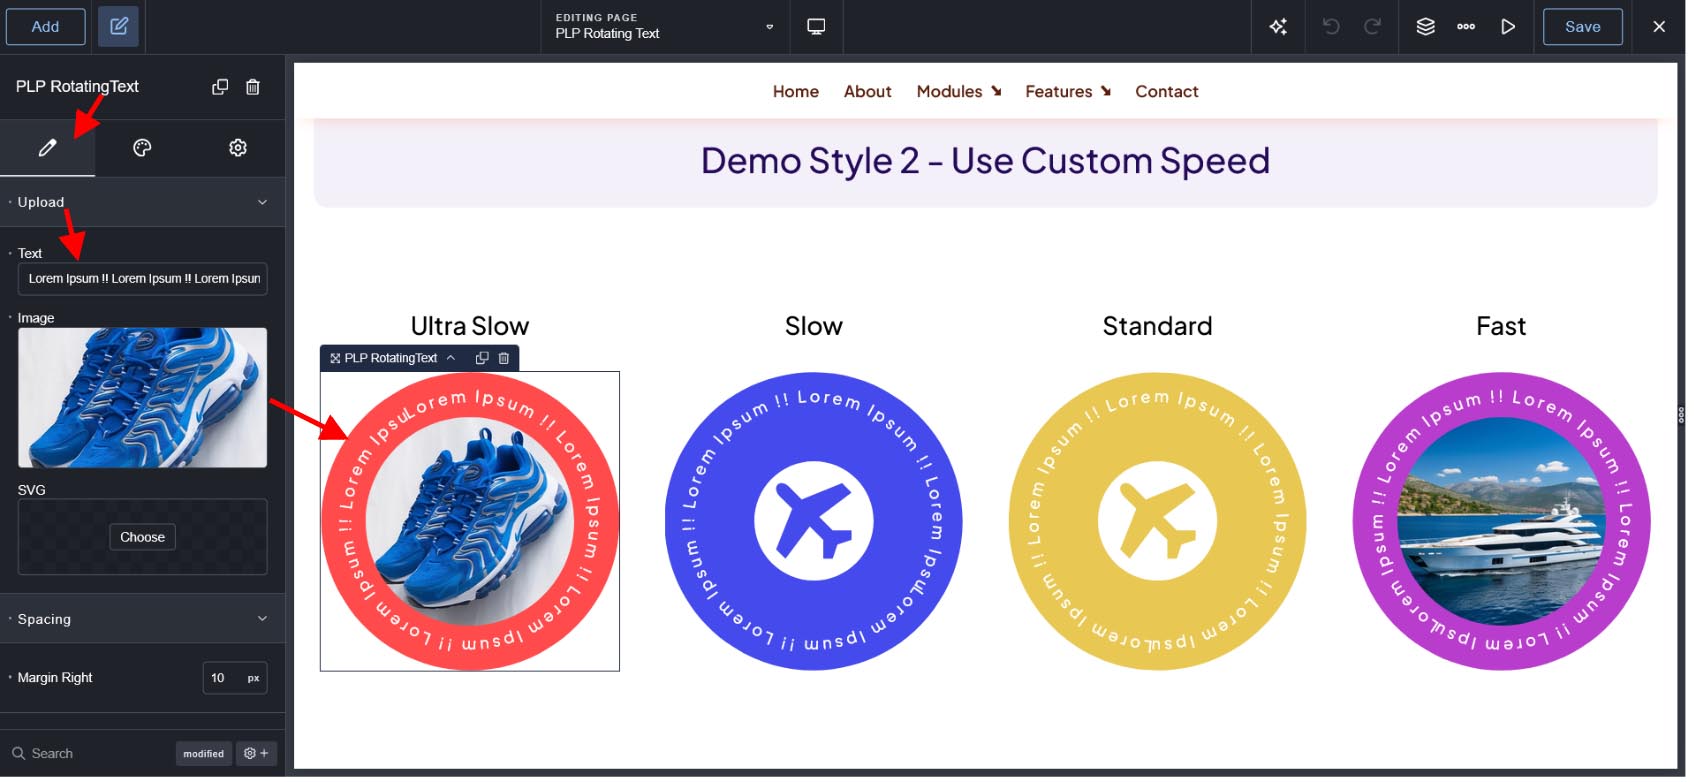Click the Slow heading

[814, 327]
